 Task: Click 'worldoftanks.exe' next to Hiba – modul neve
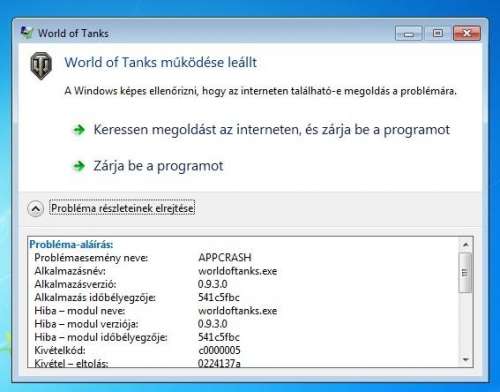tap(237, 311)
